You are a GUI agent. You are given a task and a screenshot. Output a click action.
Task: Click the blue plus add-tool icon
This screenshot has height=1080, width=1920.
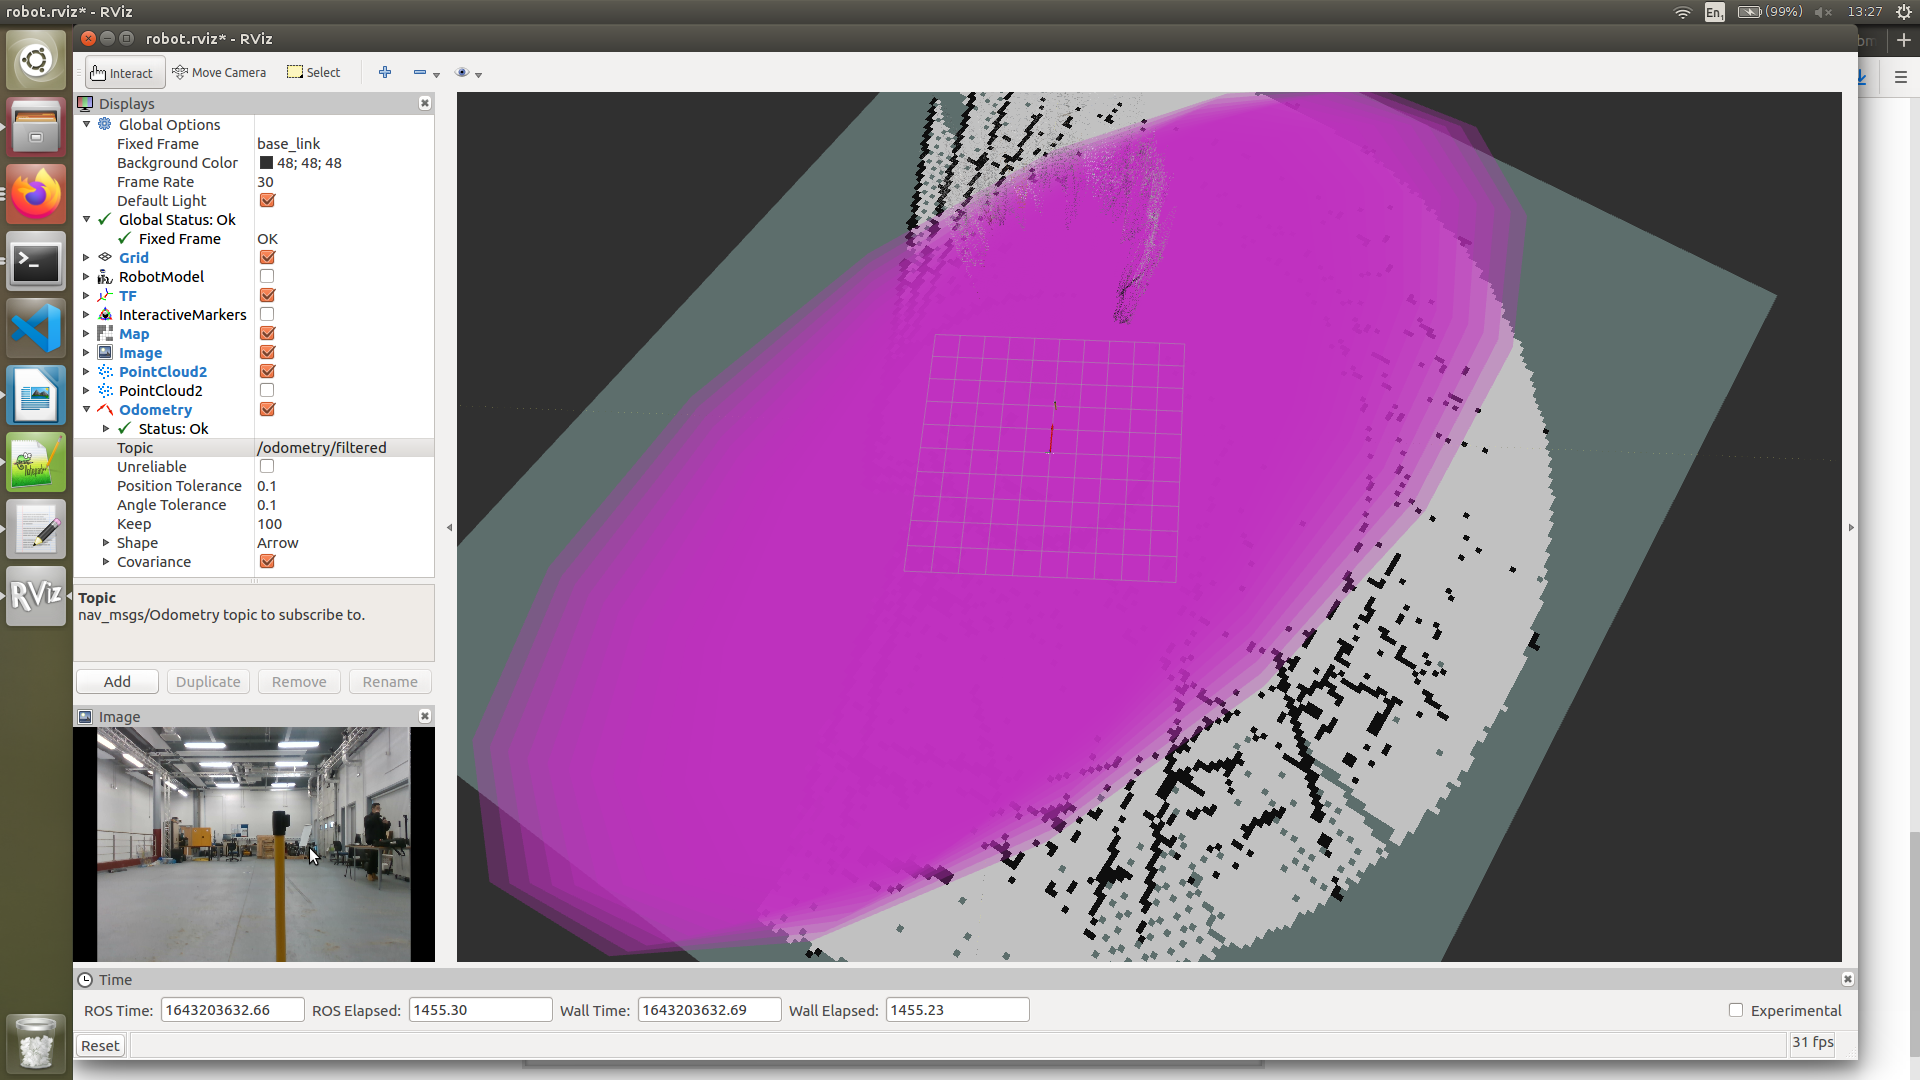pos(385,72)
